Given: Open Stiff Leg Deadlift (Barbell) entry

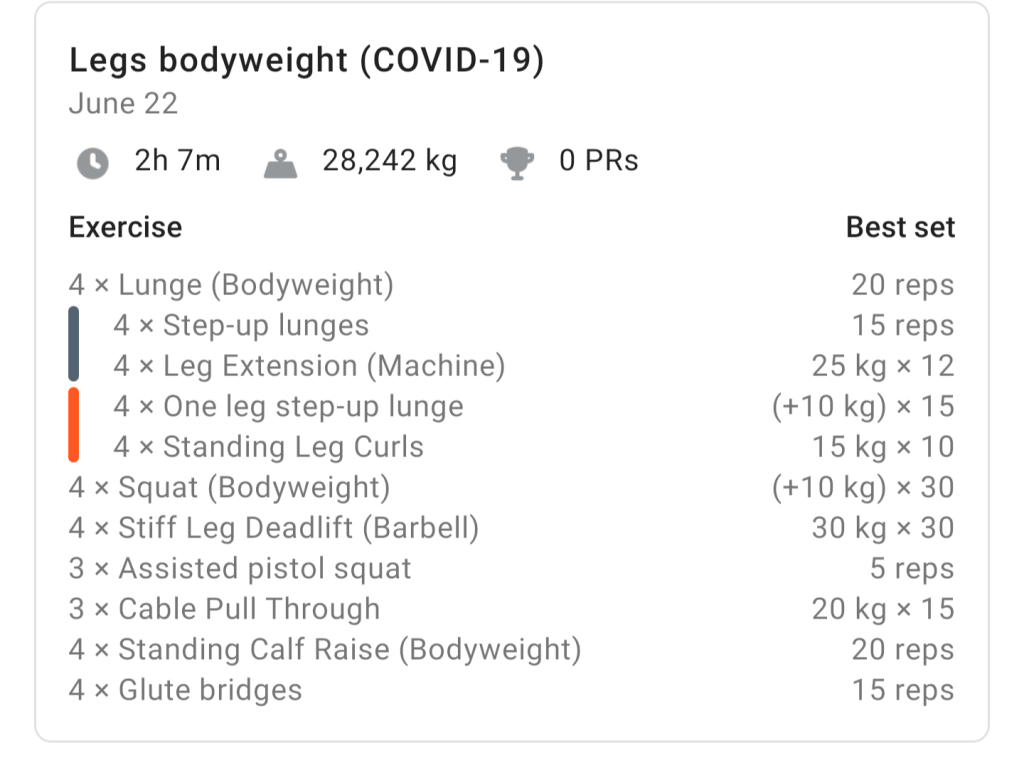Looking at the screenshot, I should (273, 528).
